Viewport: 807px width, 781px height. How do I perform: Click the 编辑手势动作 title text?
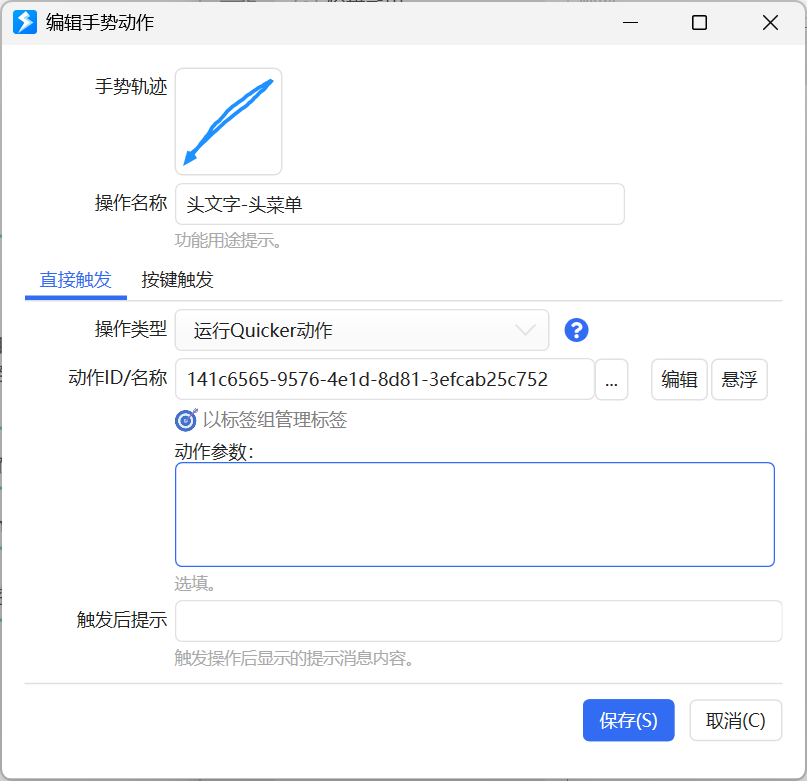click(100, 23)
